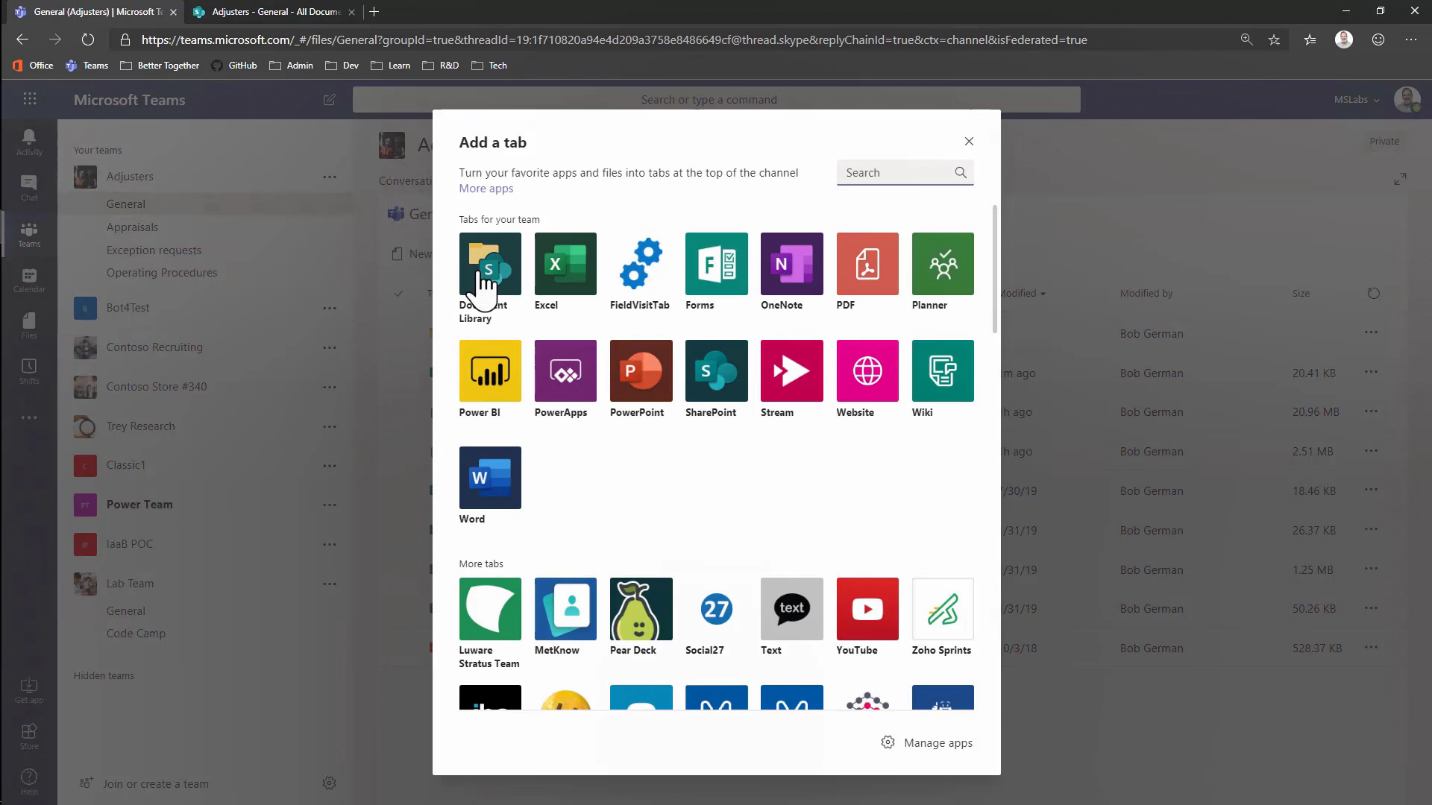This screenshot has height=805, width=1432.
Task: Choose the Text app tile
Action: point(792,609)
